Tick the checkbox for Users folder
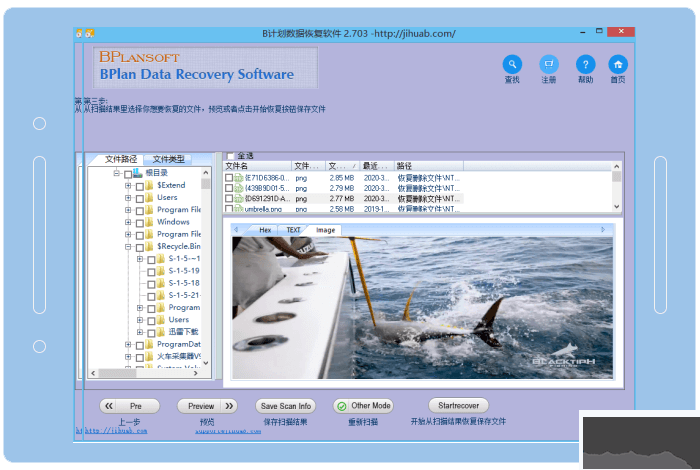The width and height of the screenshot is (700, 470). tap(139, 198)
